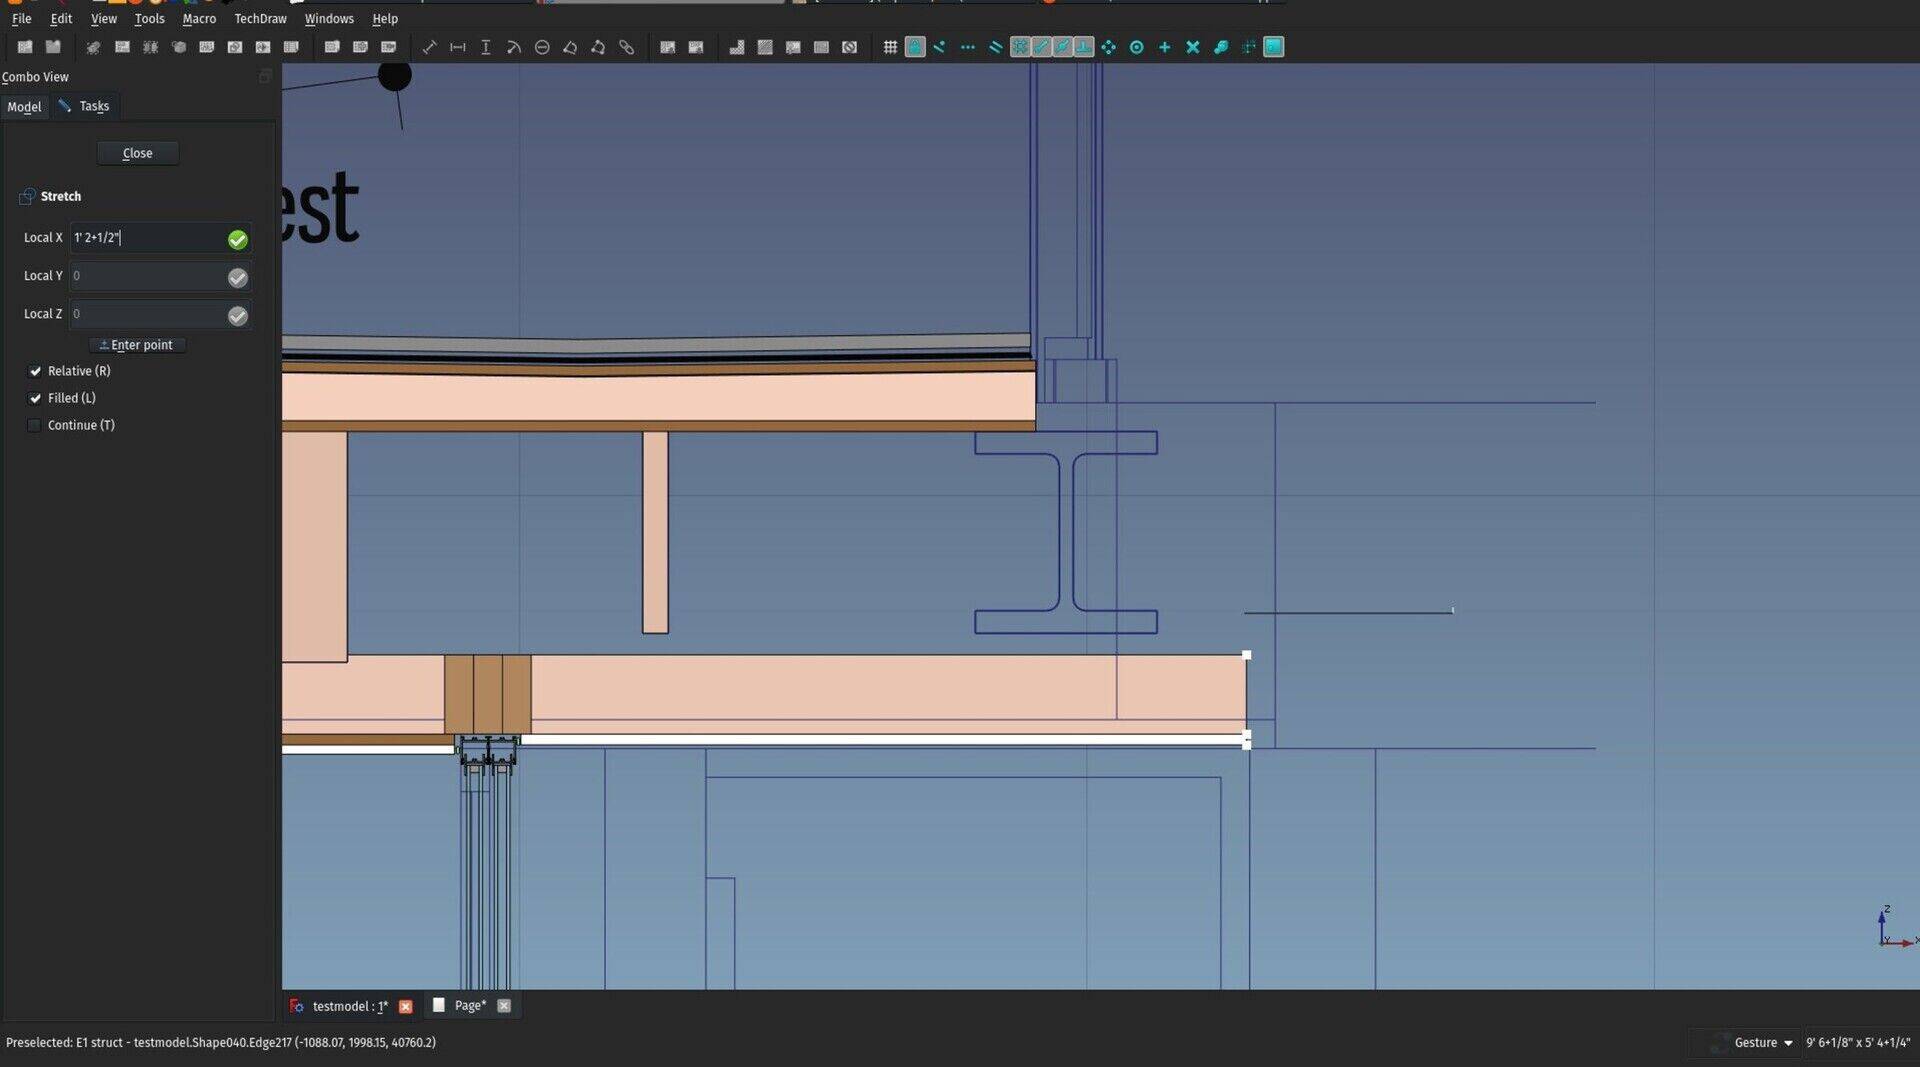
Task: Select the Horizontal distance dimension tool
Action: coord(457,47)
